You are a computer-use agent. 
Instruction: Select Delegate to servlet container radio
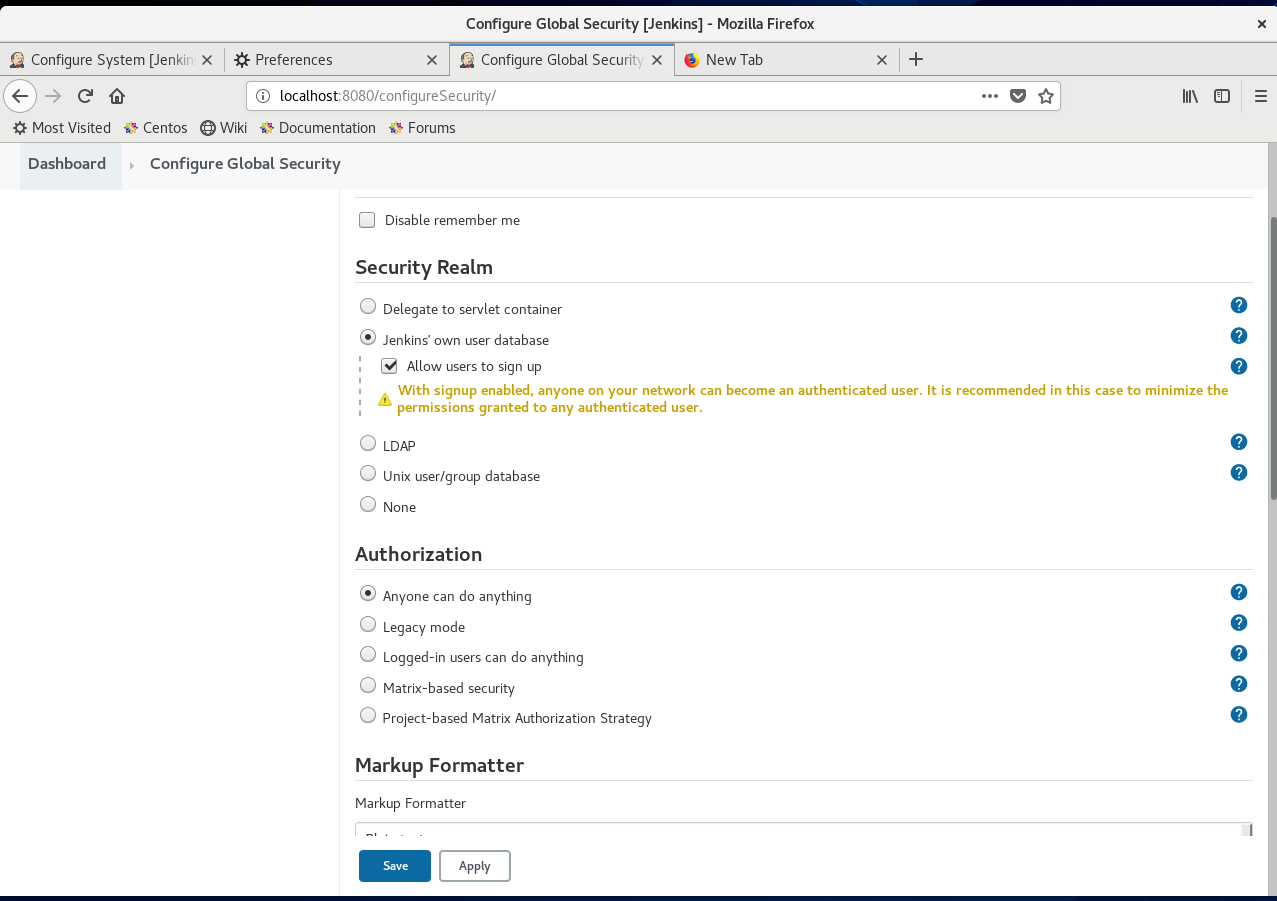(x=368, y=307)
